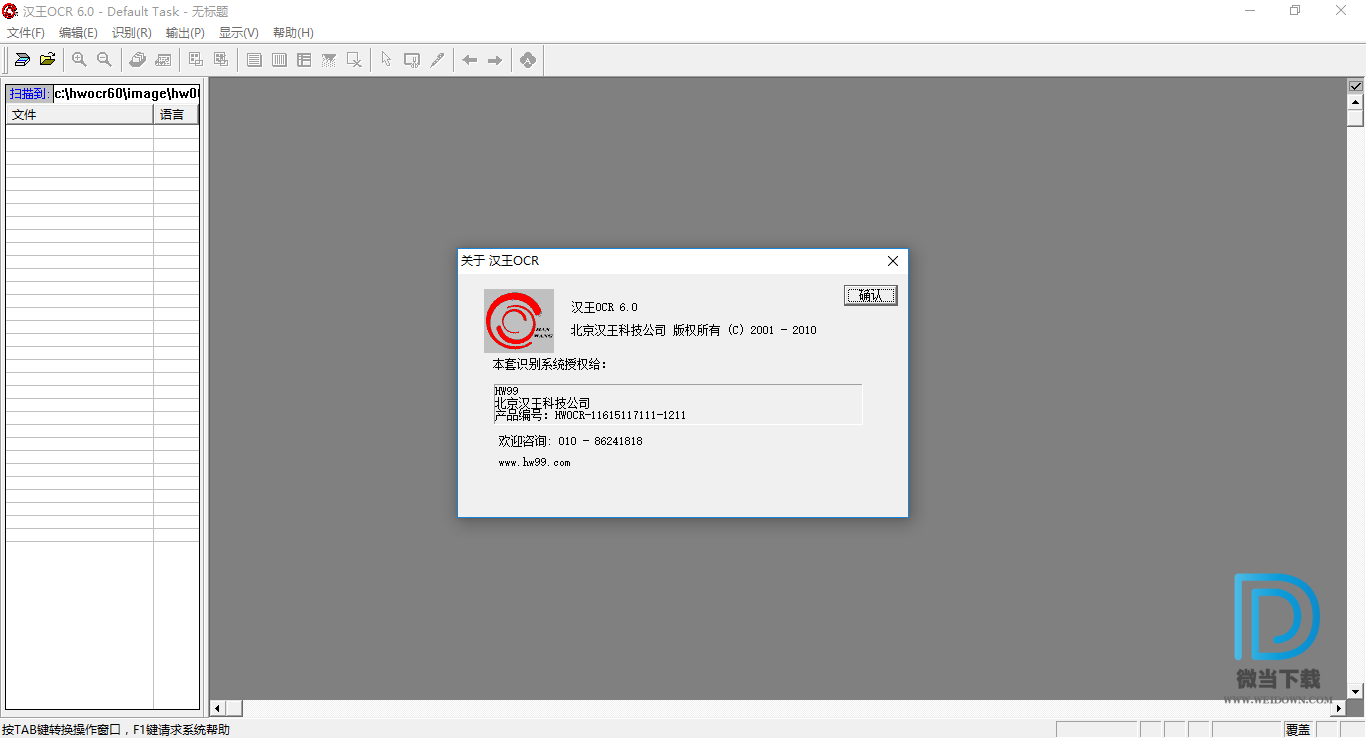This screenshot has width=1366, height=738.
Task: Click the image page icon after stacked pages
Action: [163, 60]
